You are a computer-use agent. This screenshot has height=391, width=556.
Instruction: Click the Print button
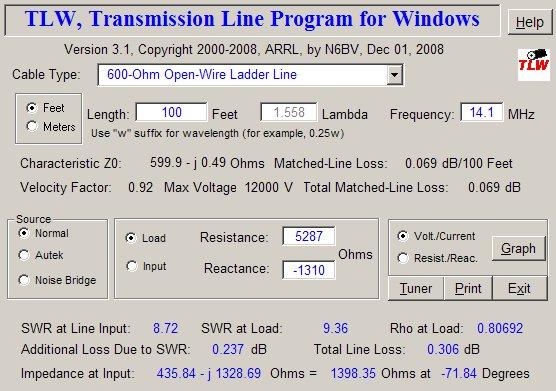468,289
